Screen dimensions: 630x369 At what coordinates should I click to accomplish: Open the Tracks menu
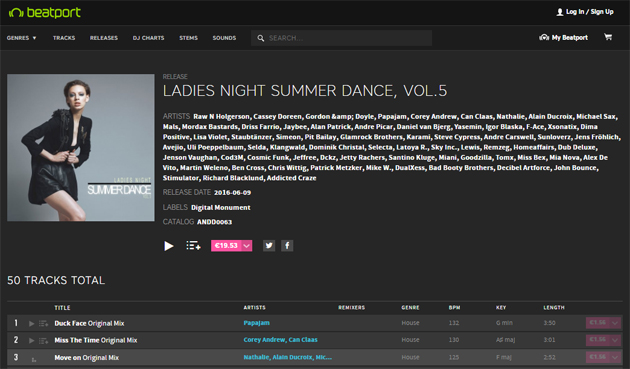pyautogui.click(x=64, y=38)
